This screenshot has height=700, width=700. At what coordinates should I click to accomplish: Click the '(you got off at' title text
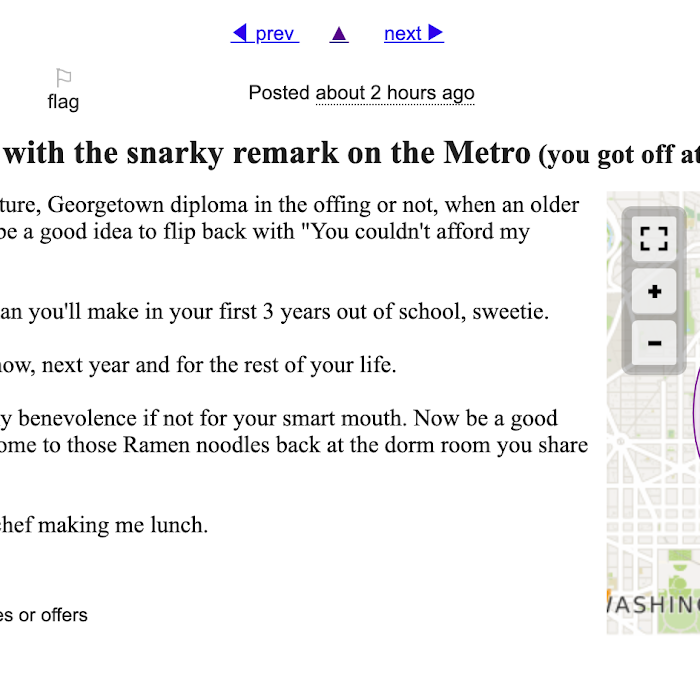coord(619,155)
